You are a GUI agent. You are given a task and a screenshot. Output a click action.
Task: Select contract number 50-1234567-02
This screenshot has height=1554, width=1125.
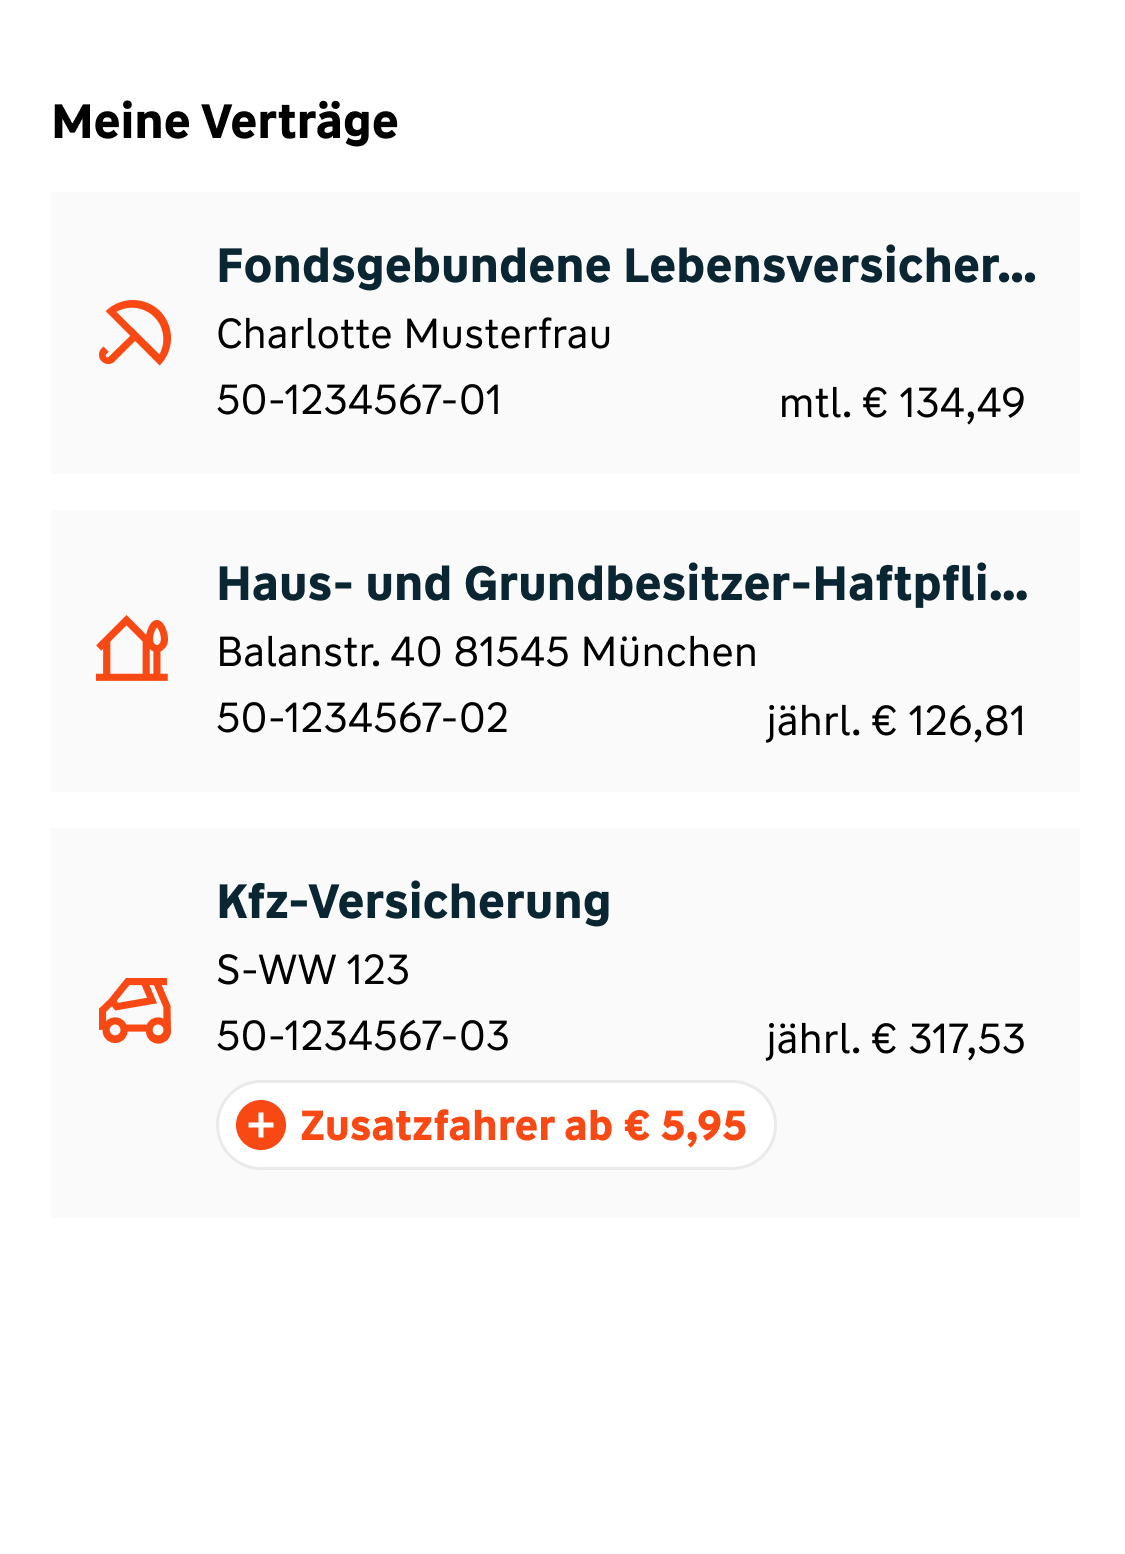point(362,719)
